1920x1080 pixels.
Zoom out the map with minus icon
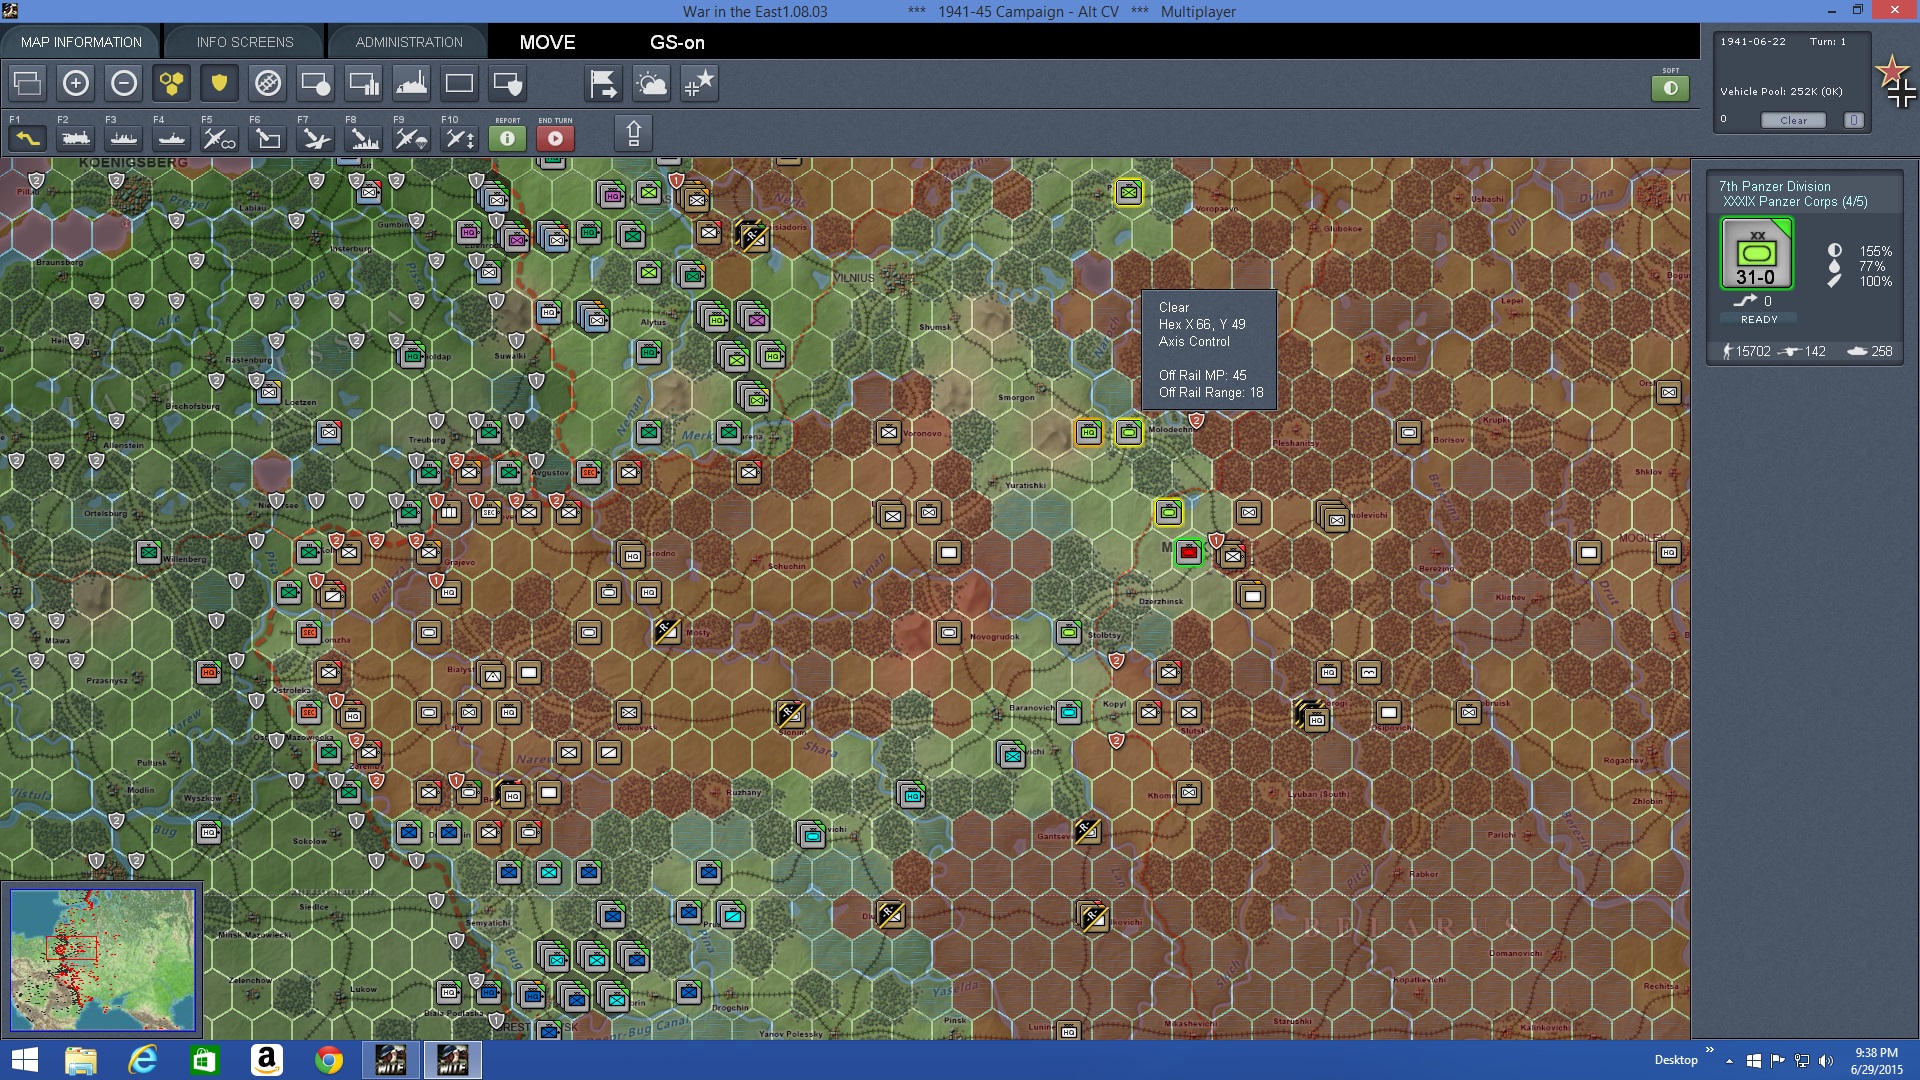124,83
